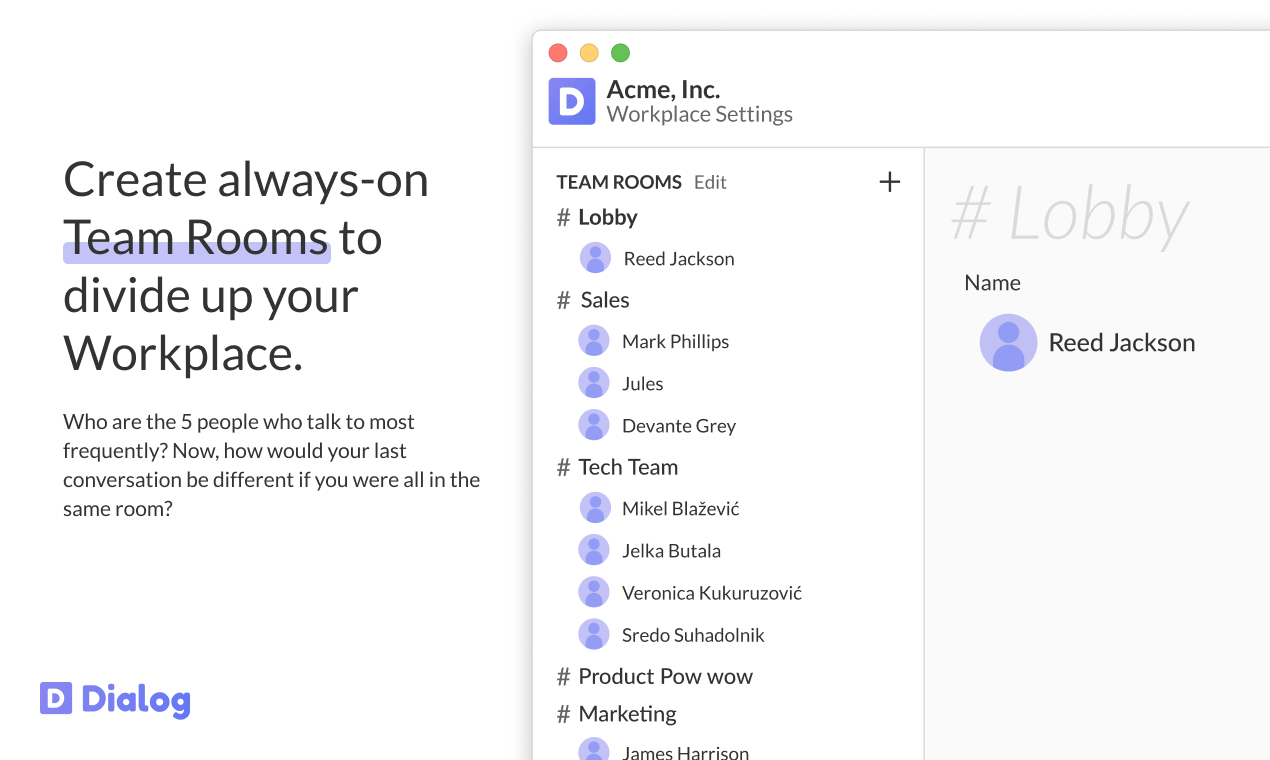
Task: Click the TEAM ROOMS section header
Action: [619, 182]
